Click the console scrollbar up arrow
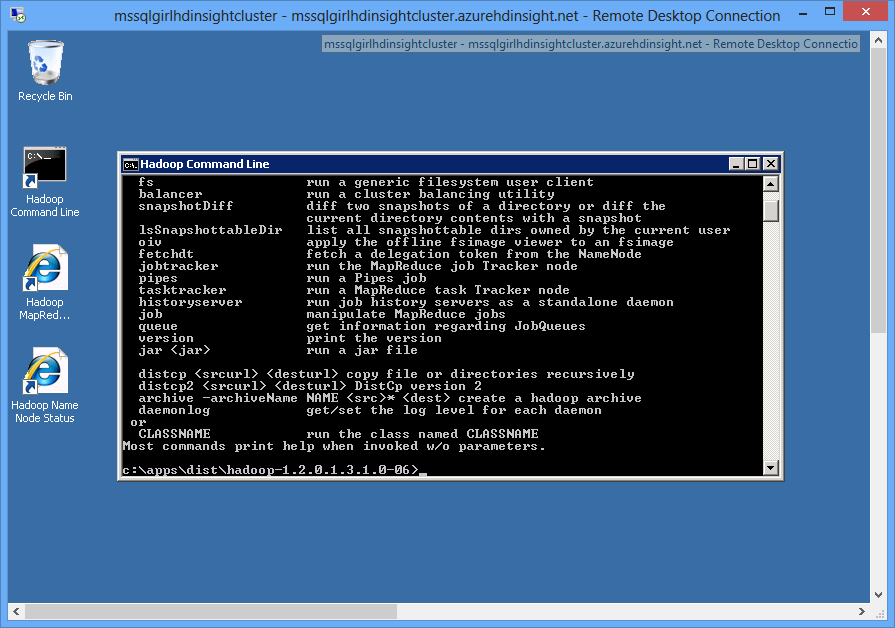The width and height of the screenshot is (895, 628). point(771,184)
